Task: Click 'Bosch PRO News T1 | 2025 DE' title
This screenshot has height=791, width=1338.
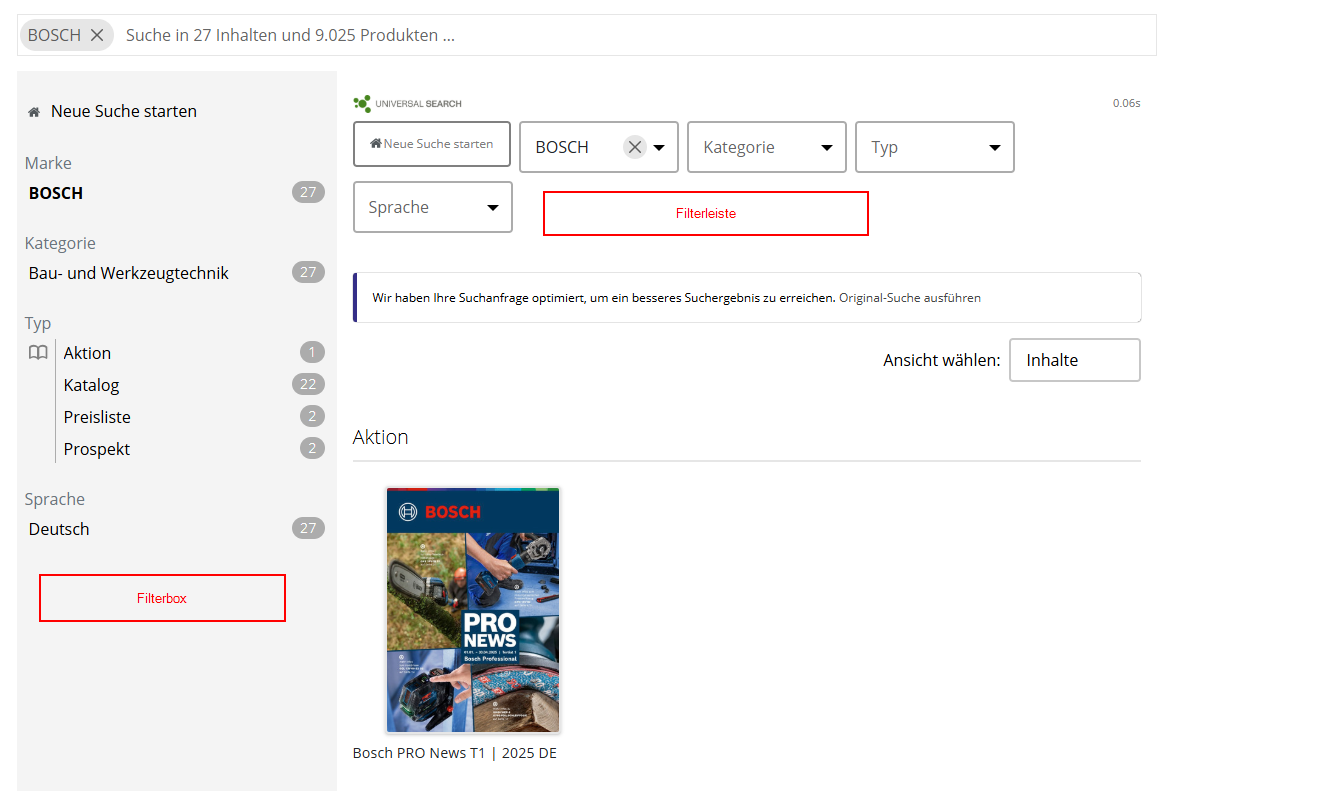Action: point(455,753)
